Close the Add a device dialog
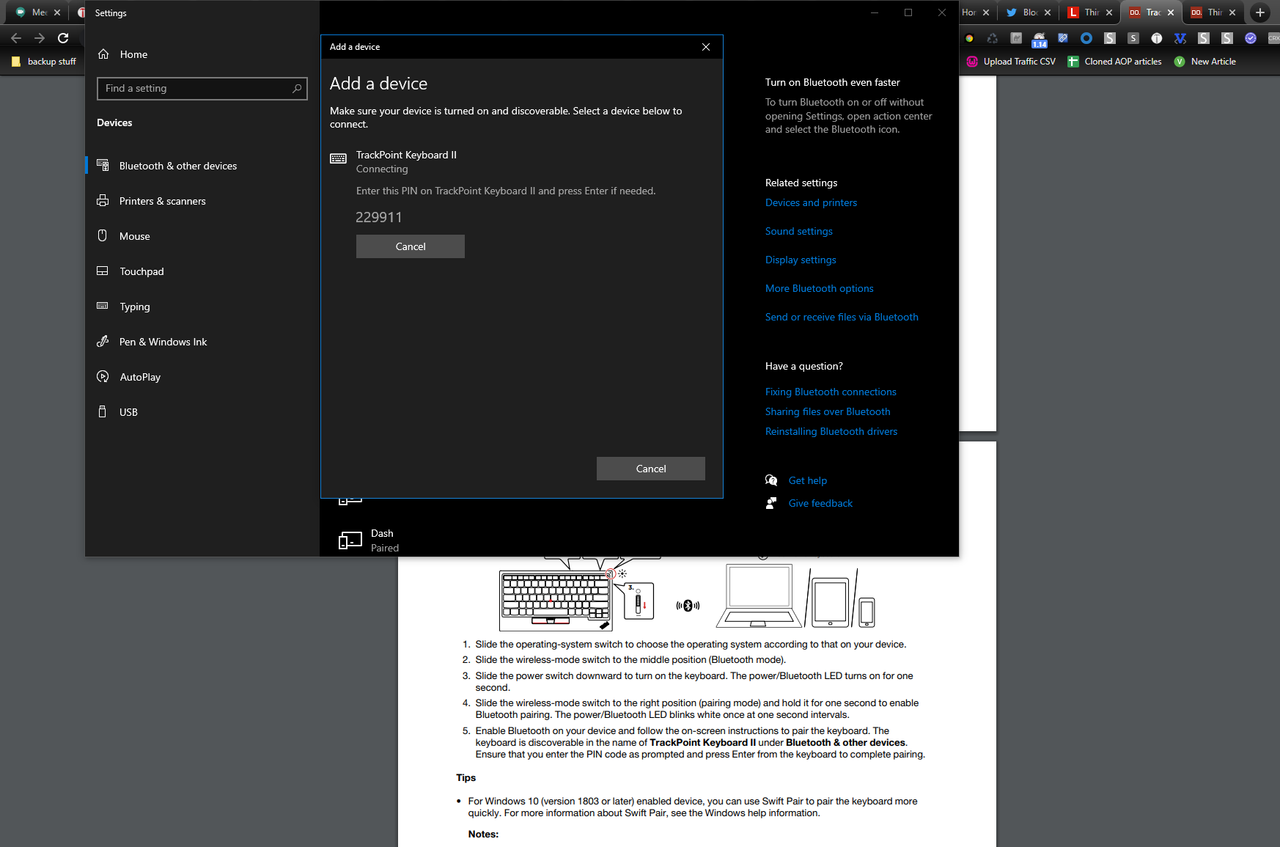 [706, 47]
